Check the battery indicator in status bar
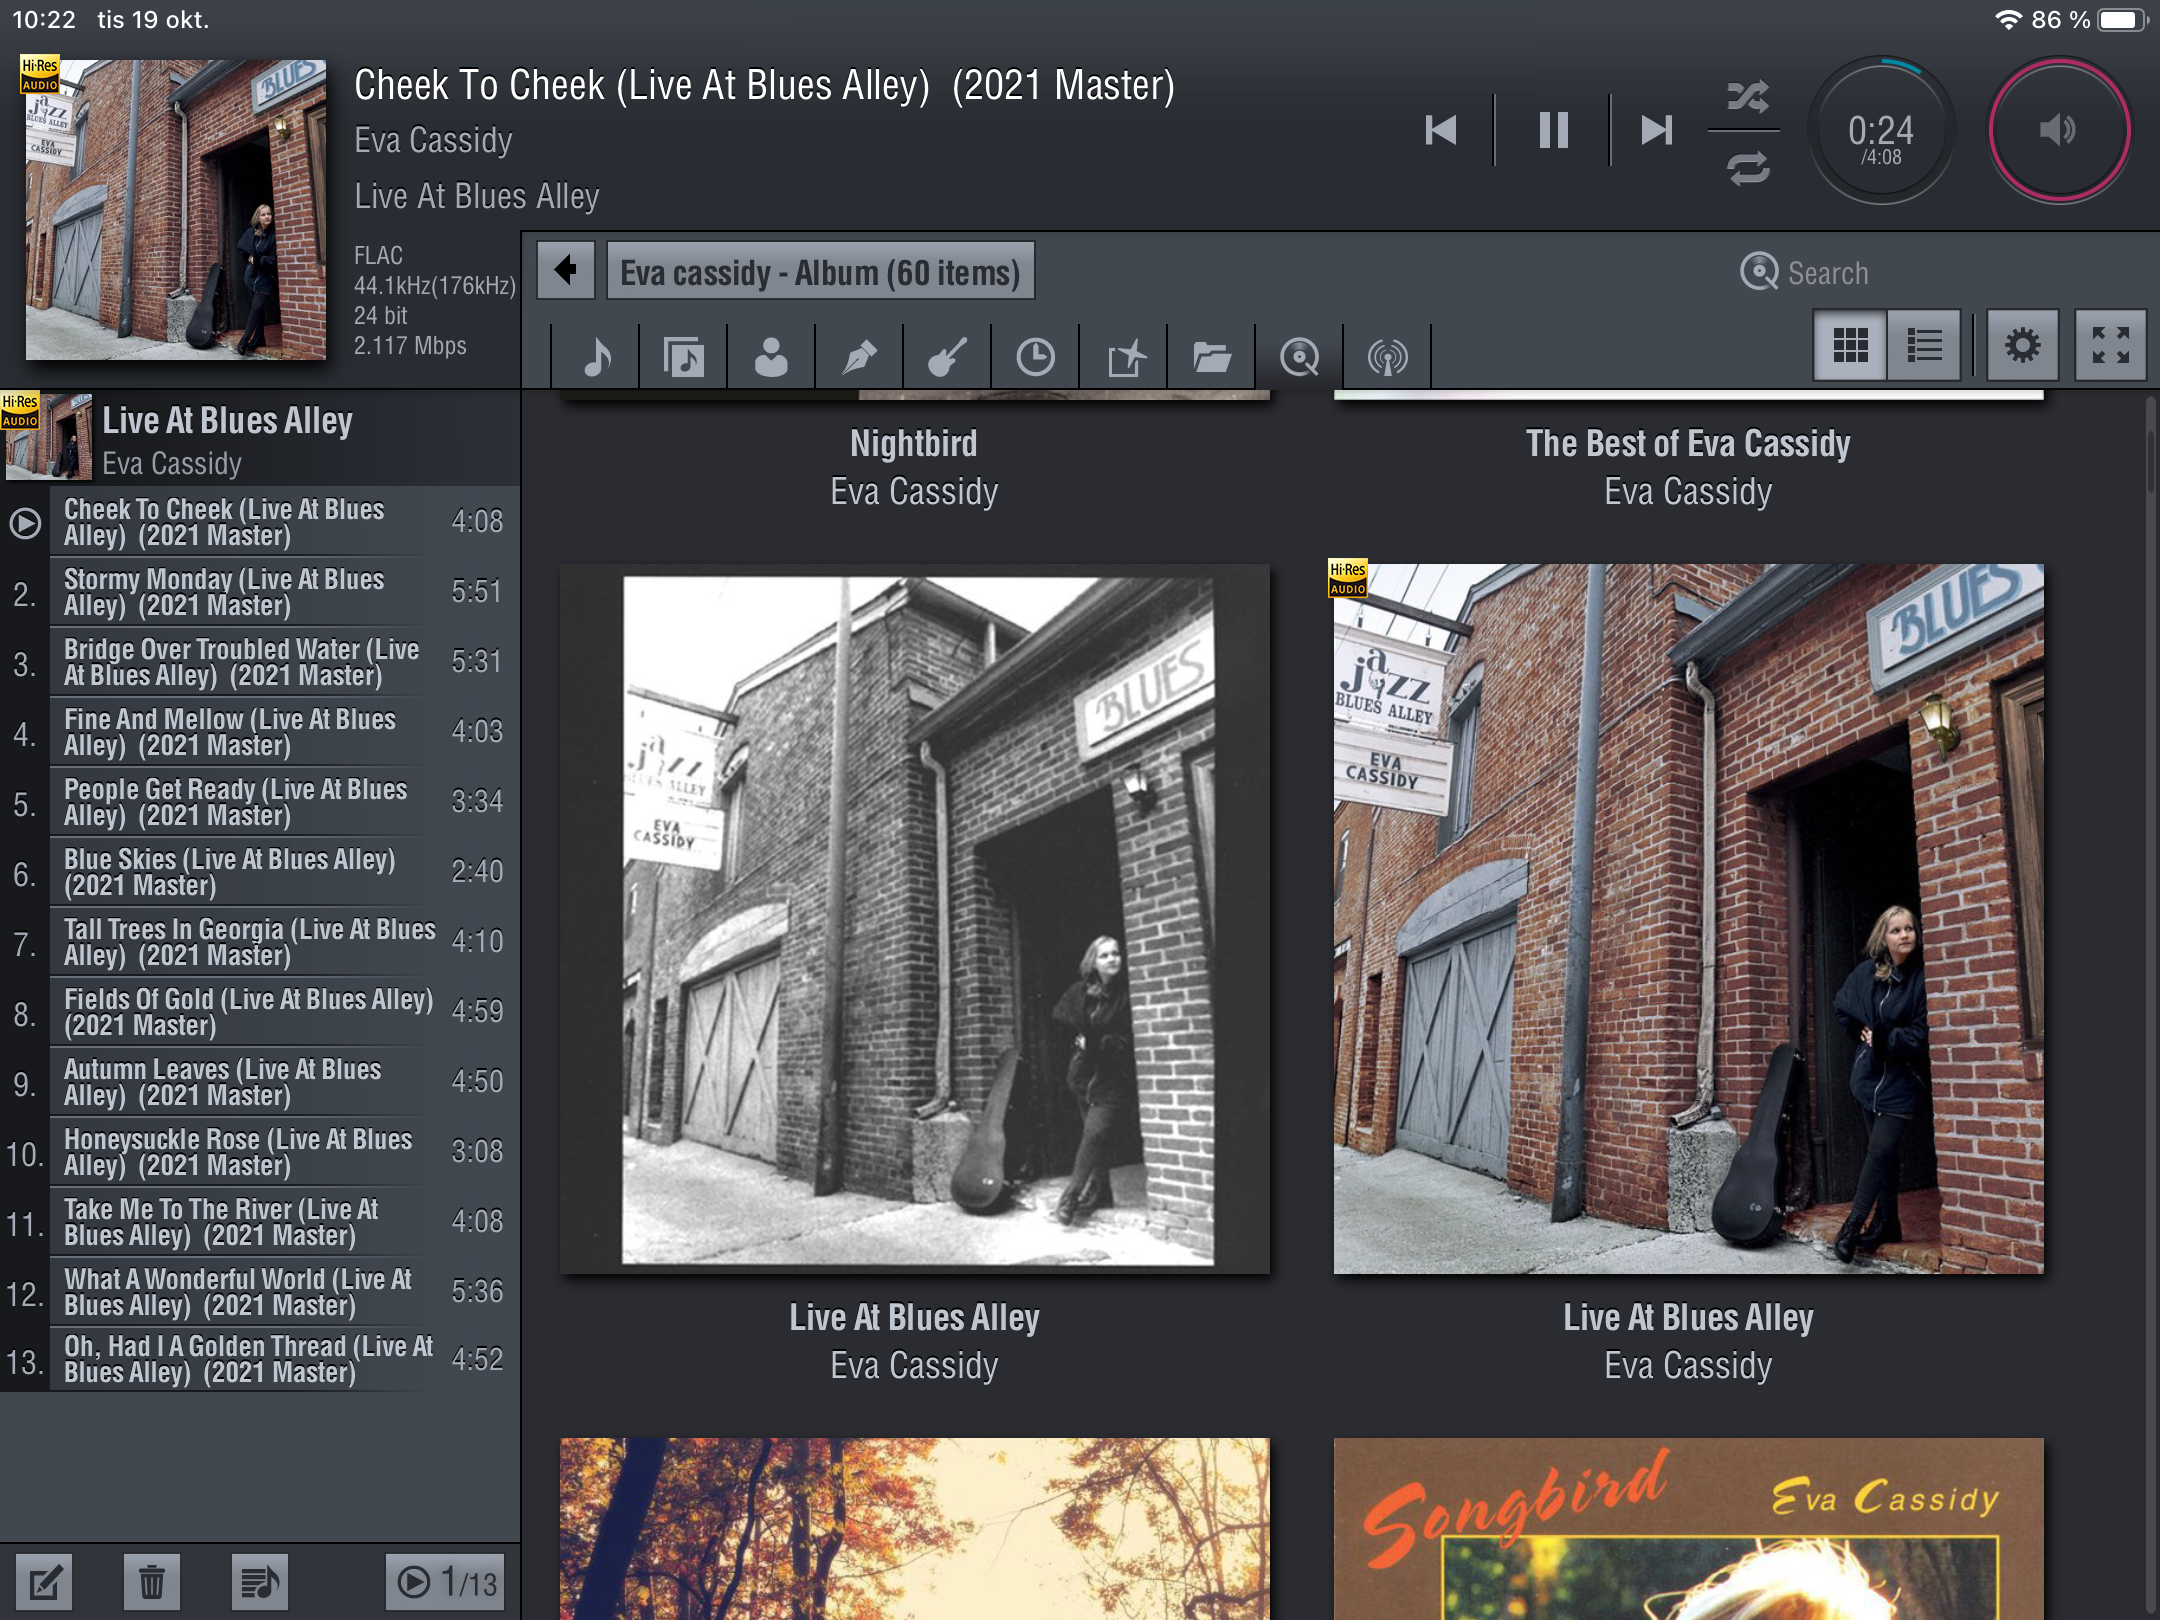 [x=2120, y=20]
